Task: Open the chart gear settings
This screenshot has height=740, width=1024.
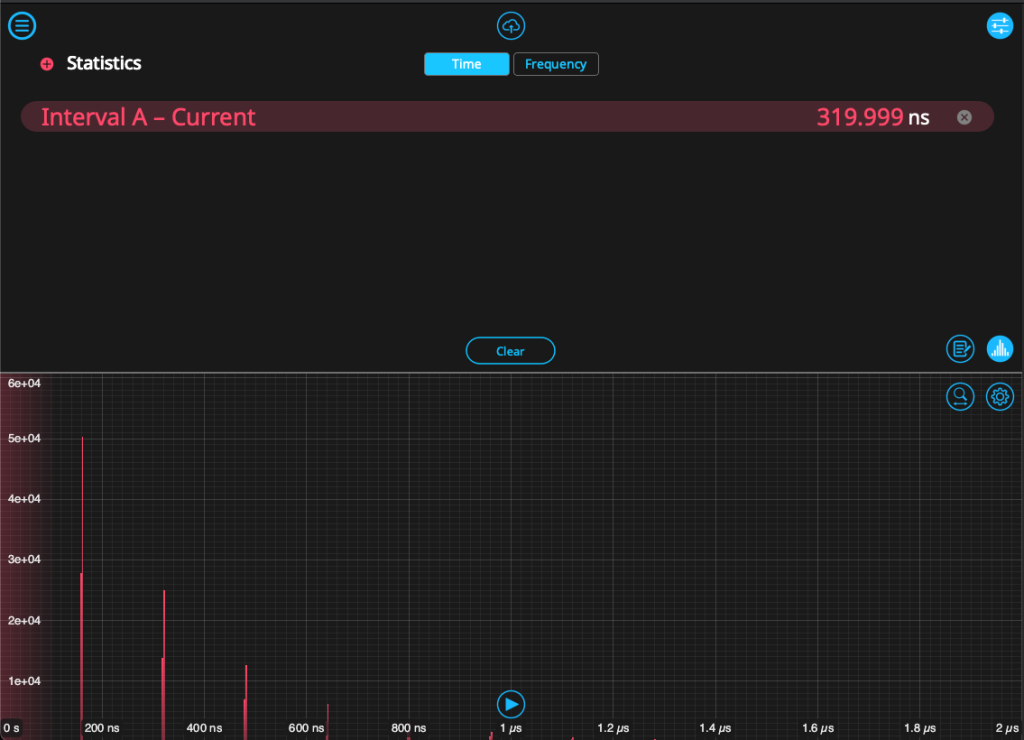Action: (x=1000, y=397)
